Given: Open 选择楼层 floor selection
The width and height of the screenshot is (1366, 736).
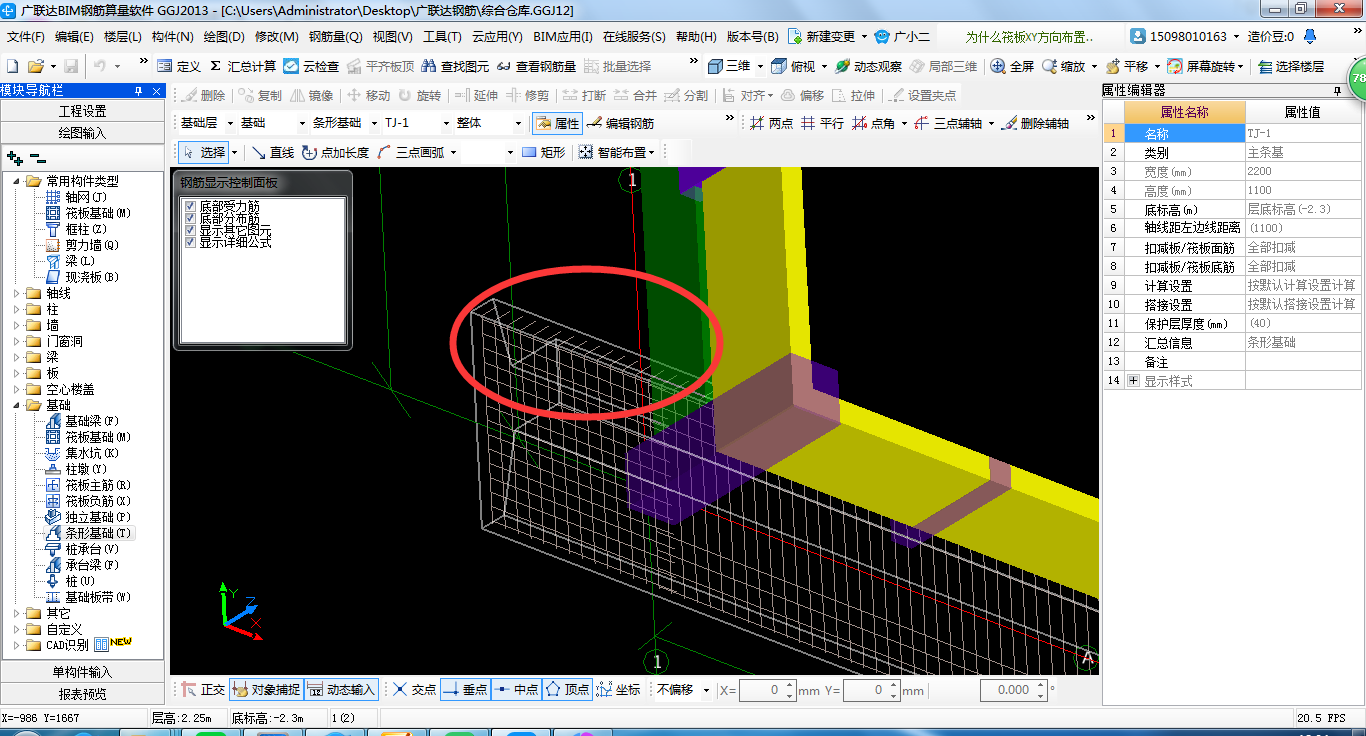Looking at the screenshot, I should point(1291,66).
